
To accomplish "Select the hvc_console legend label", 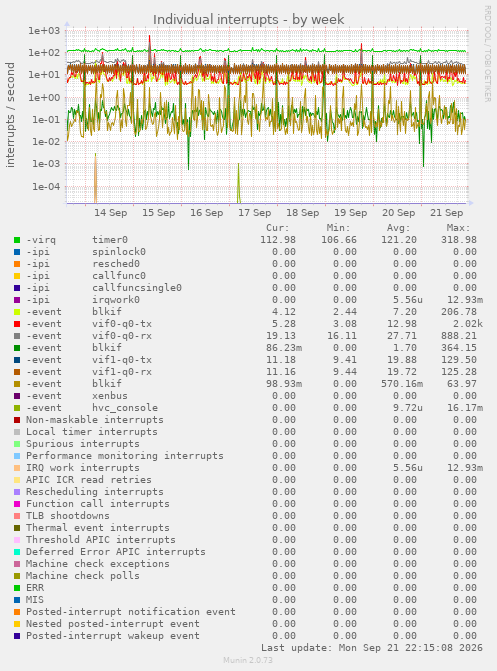I will (125, 408).
